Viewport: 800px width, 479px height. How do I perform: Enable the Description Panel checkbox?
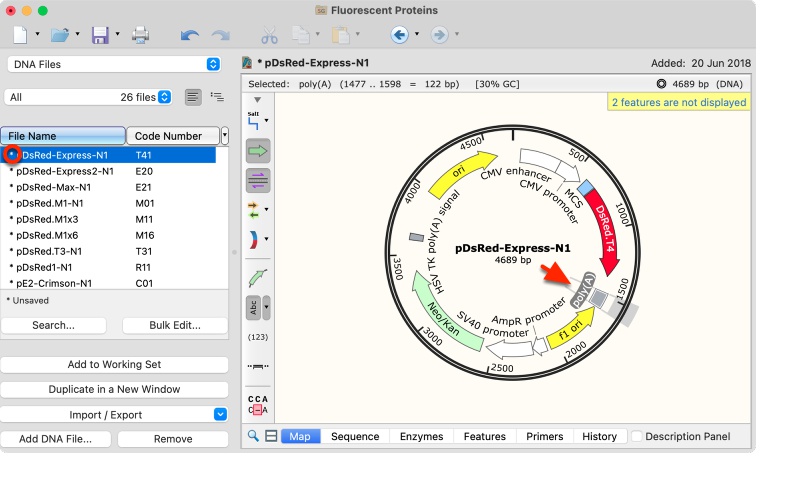[x=636, y=436]
